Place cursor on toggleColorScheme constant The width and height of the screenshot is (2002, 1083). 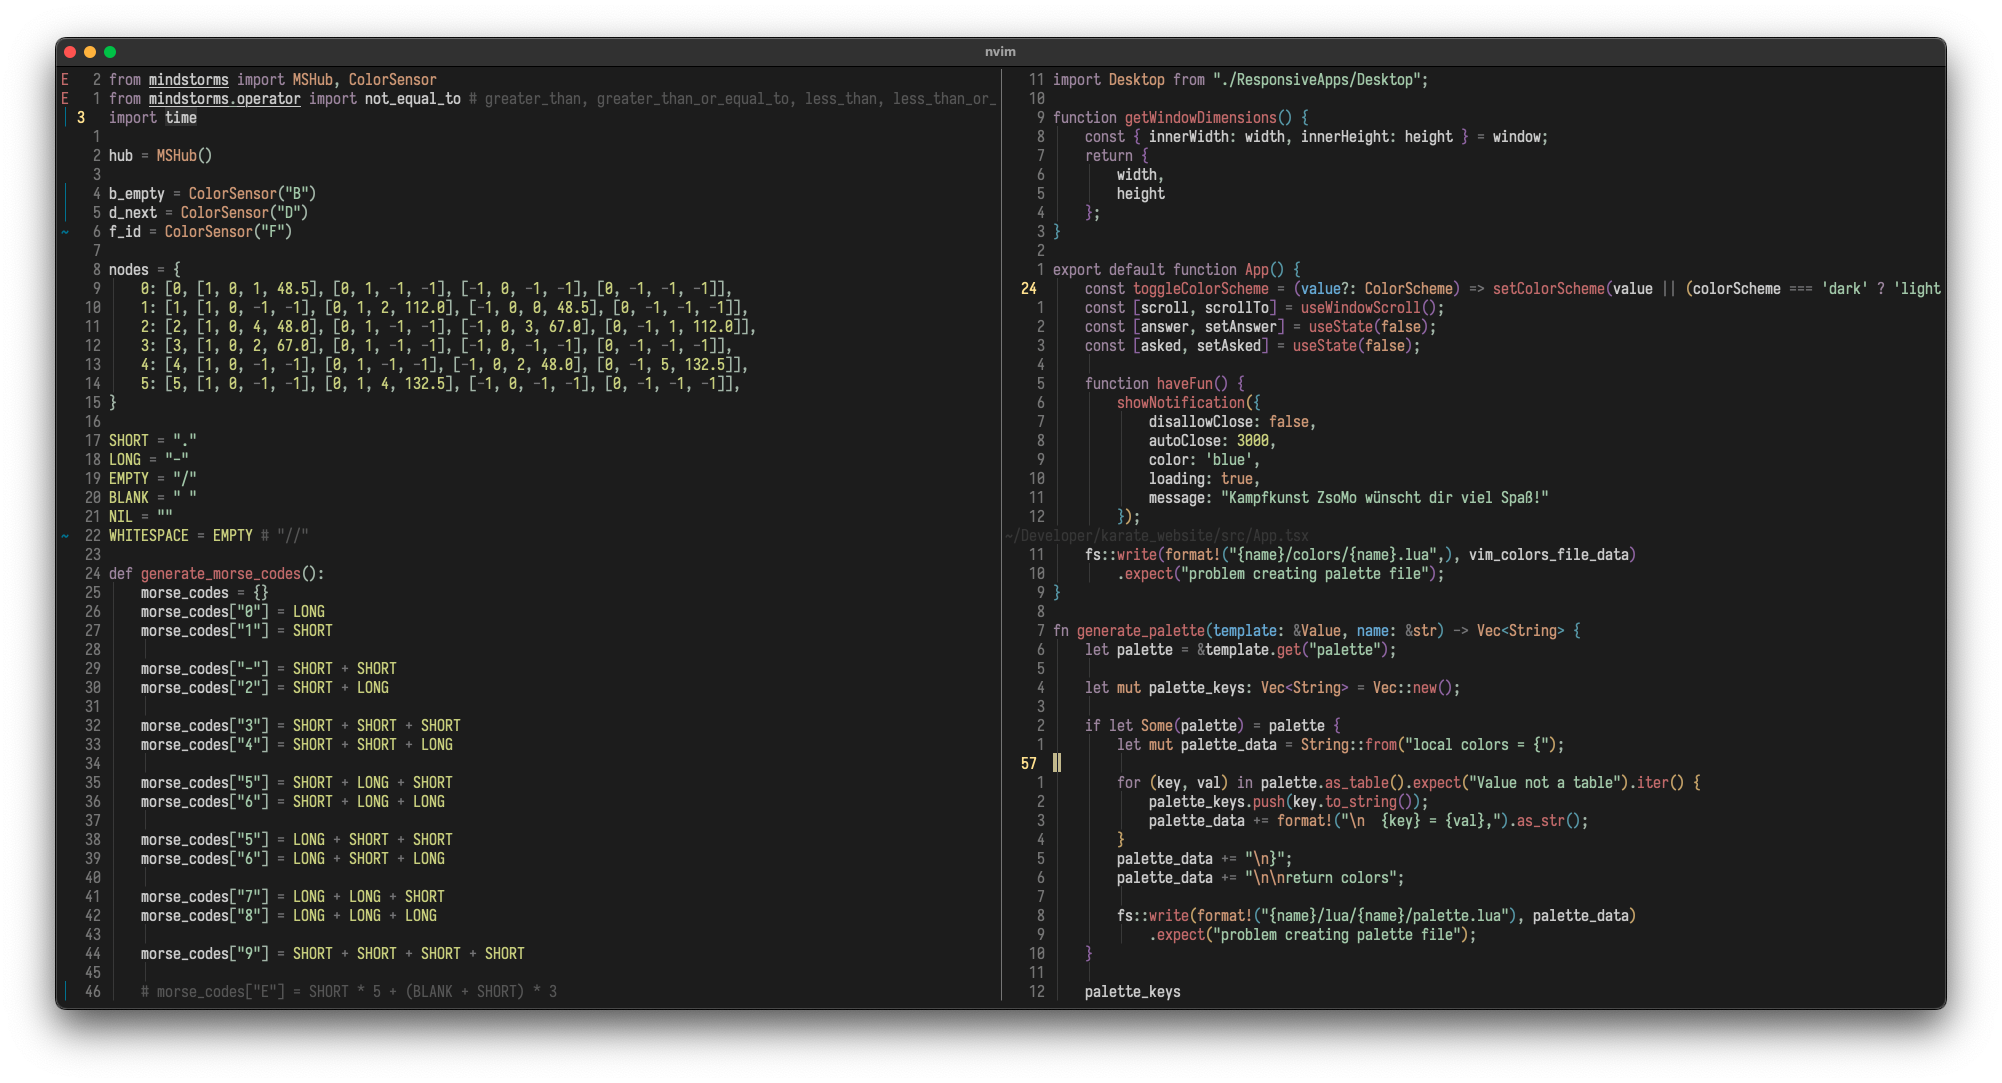coord(1200,289)
